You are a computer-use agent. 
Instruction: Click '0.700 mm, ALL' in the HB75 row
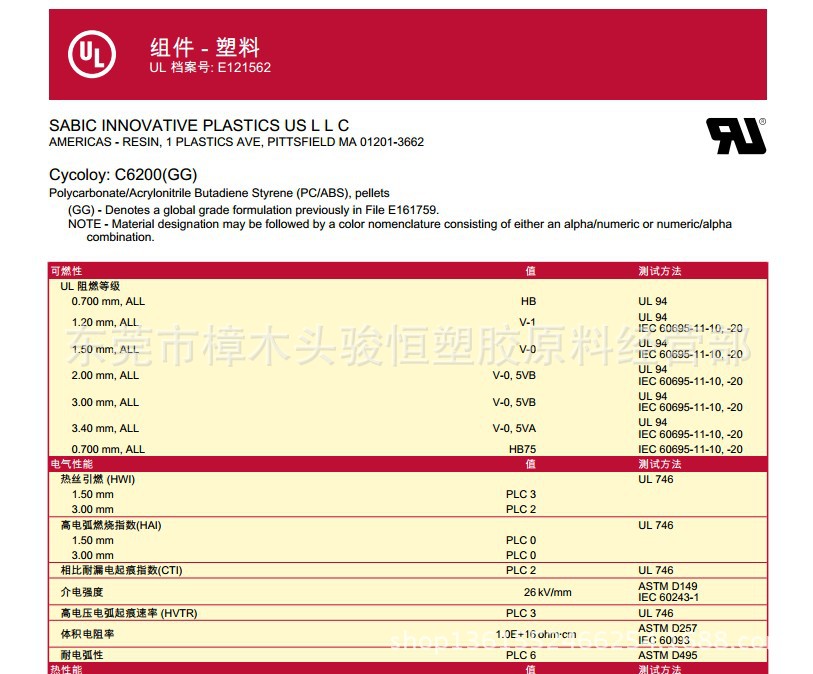click(x=108, y=450)
